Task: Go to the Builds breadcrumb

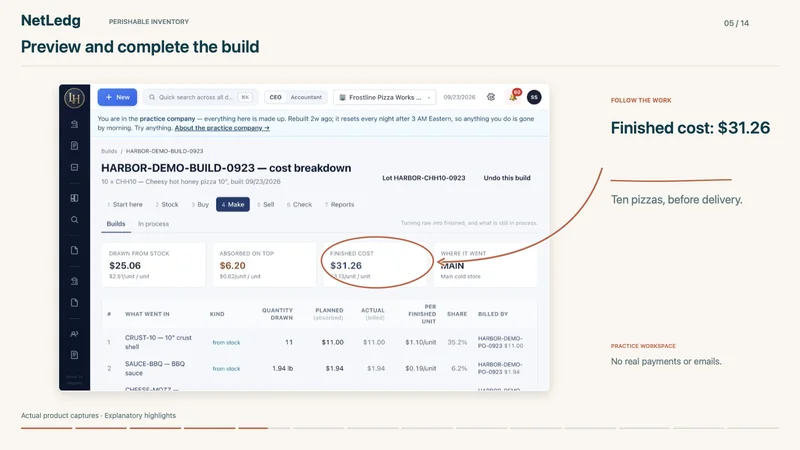Action: 109,151
